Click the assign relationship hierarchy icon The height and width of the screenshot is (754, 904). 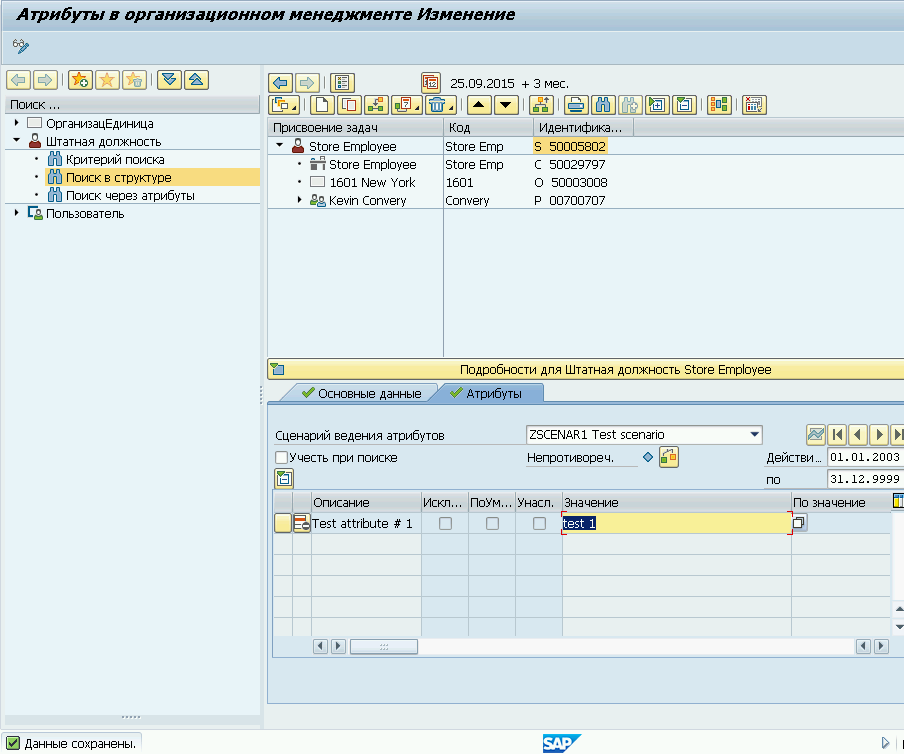[x=376, y=105]
